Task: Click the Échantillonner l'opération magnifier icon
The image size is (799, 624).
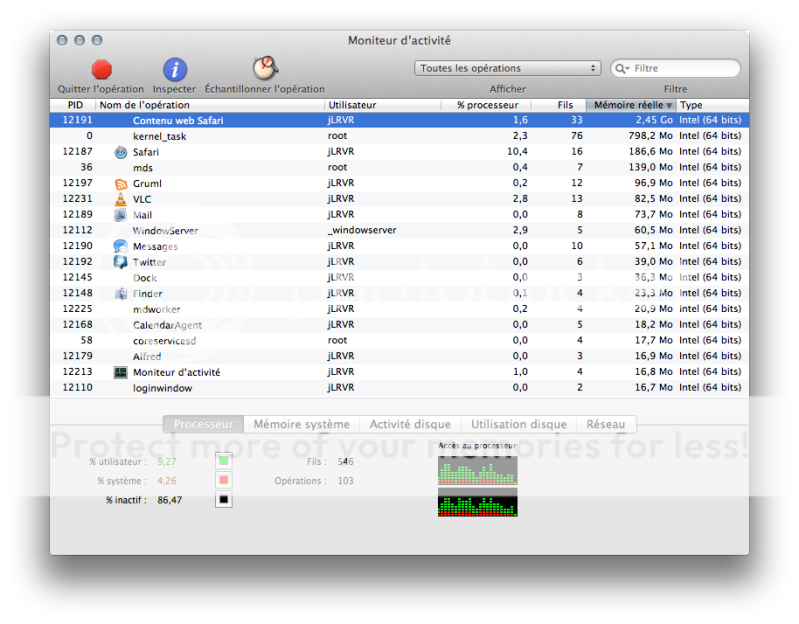Action: (x=265, y=68)
